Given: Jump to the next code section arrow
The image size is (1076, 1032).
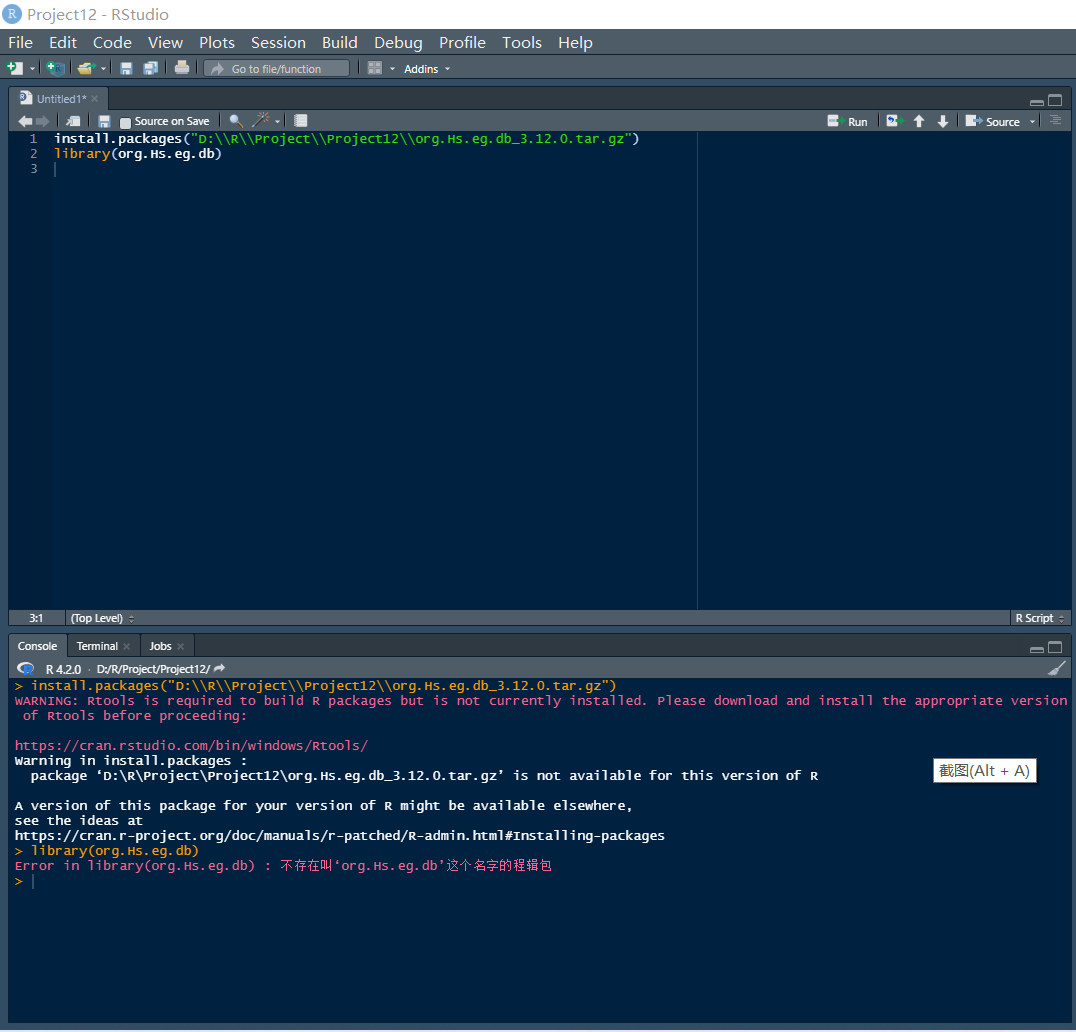Looking at the screenshot, I should click(942, 121).
